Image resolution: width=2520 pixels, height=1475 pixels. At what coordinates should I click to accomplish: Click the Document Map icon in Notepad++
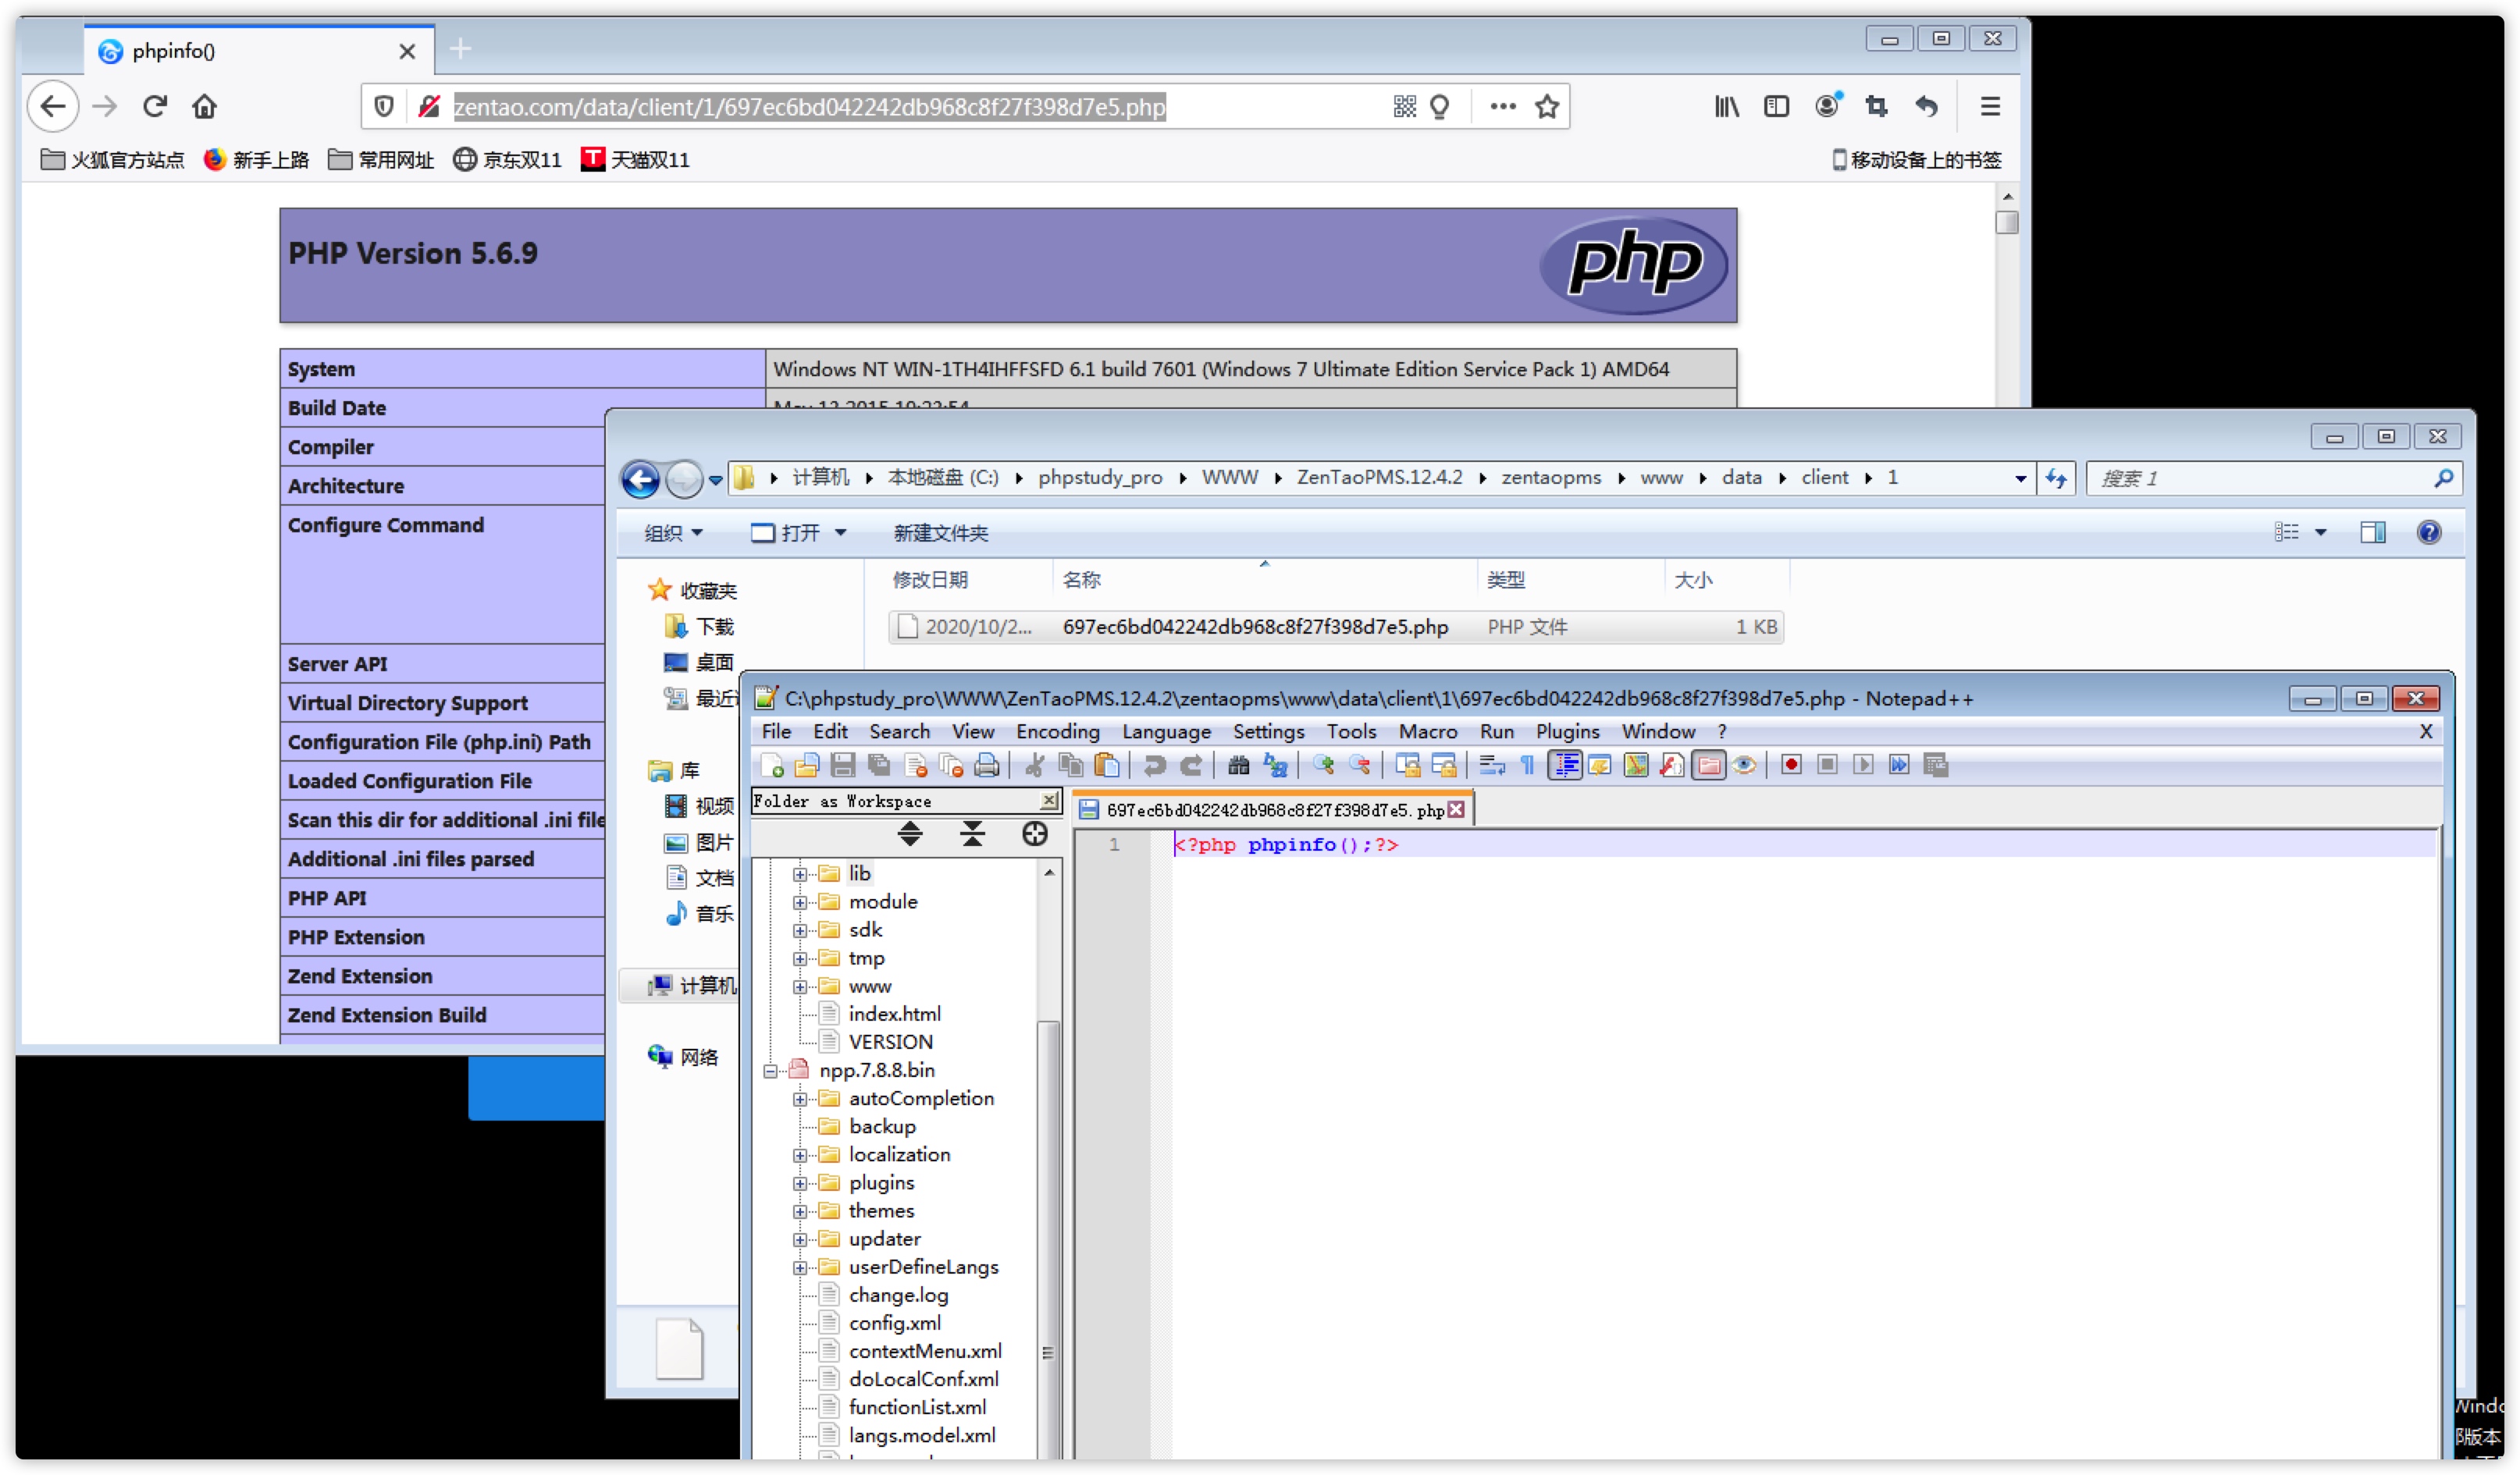[1636, 766]
